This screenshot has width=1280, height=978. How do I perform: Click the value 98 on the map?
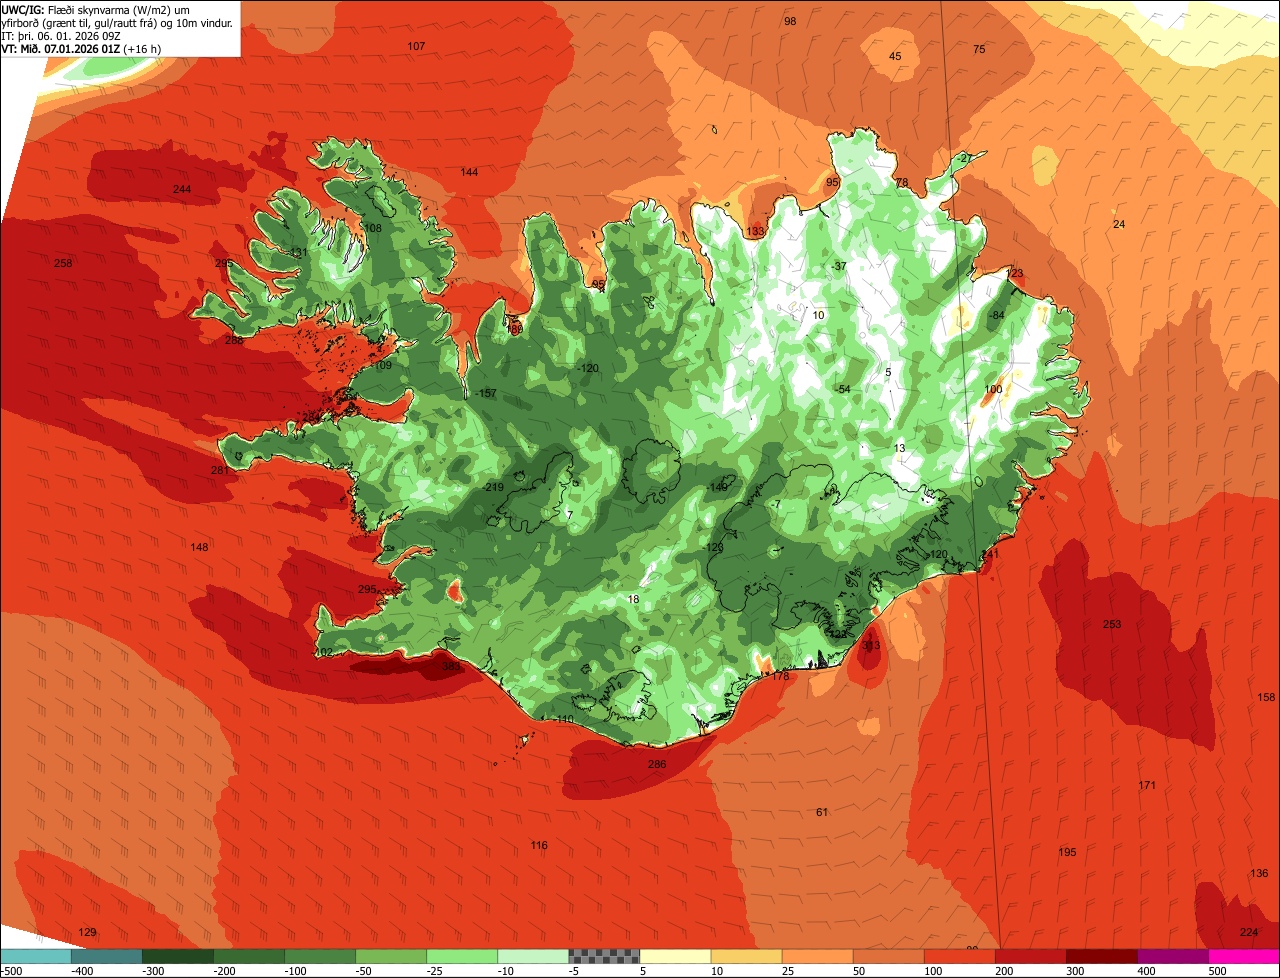click(x=790, y=22)
